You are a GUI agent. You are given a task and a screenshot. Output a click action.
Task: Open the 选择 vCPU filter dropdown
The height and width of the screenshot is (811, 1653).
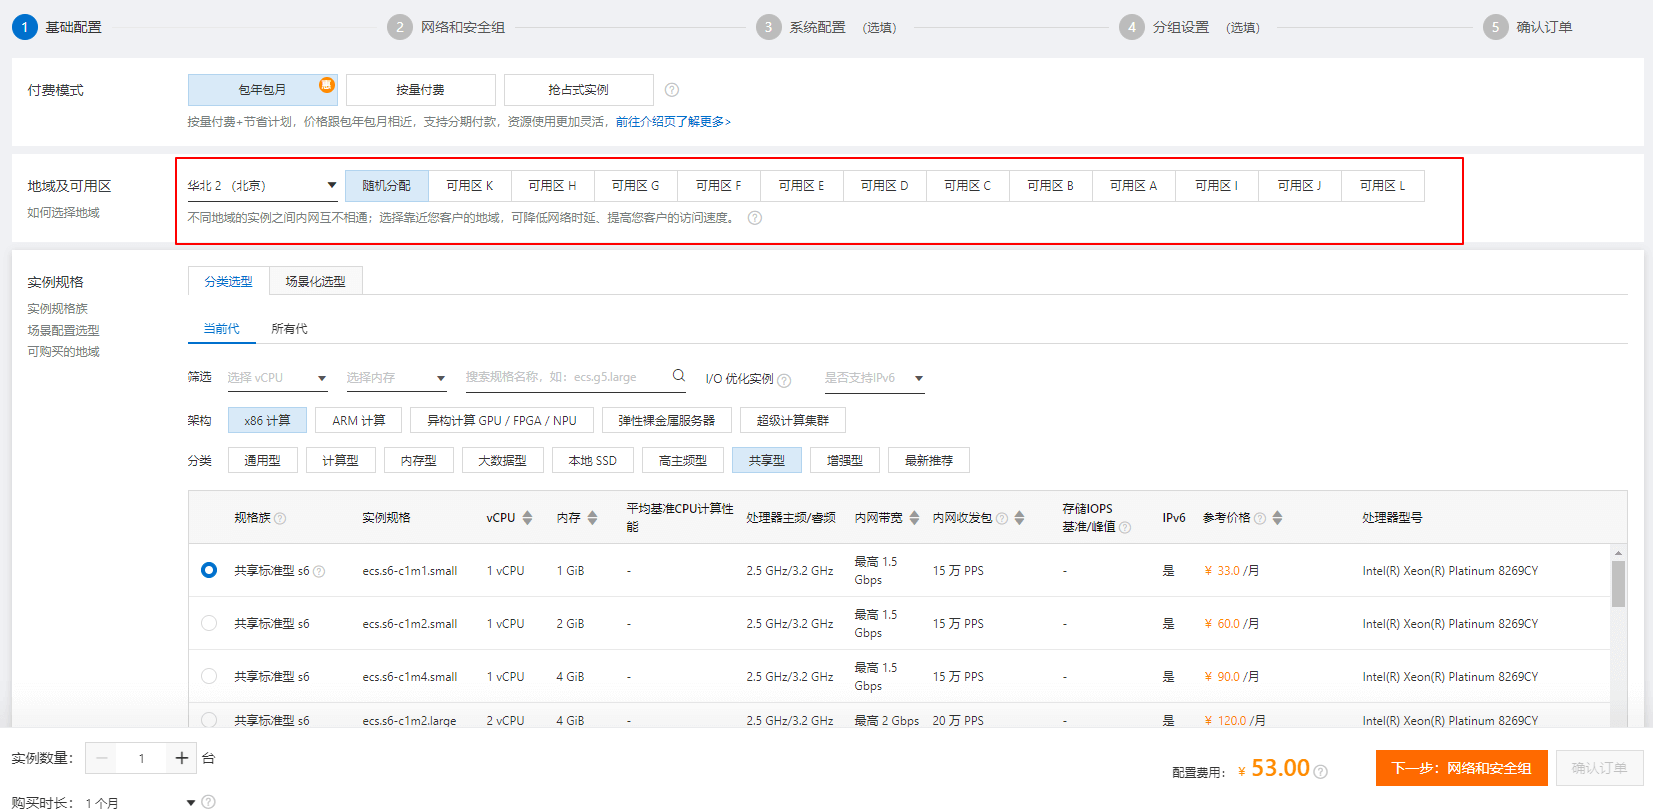[x=277, y=378]
